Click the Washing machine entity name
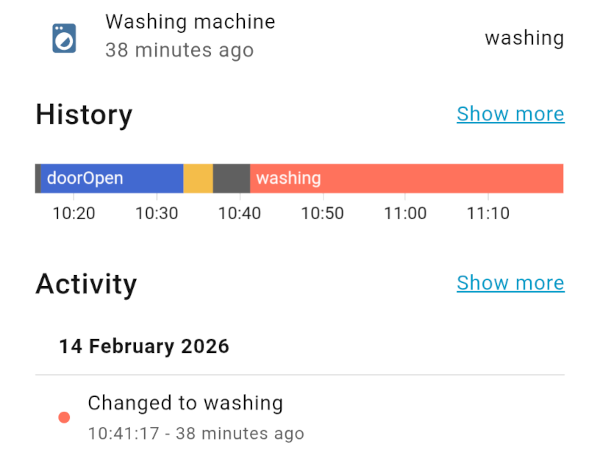 click(190, 21)
